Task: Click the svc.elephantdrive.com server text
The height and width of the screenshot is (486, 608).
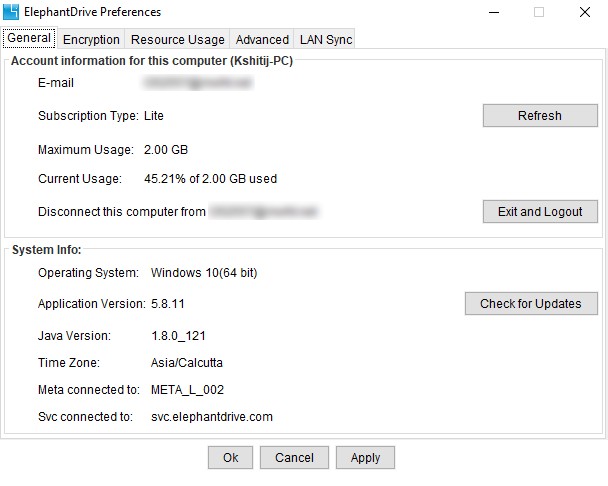Action: pos(212,417)
